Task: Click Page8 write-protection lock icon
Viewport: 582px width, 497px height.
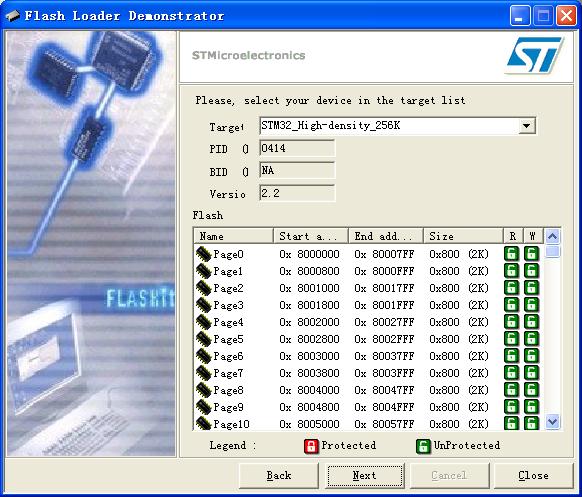Action: point(532,390)
